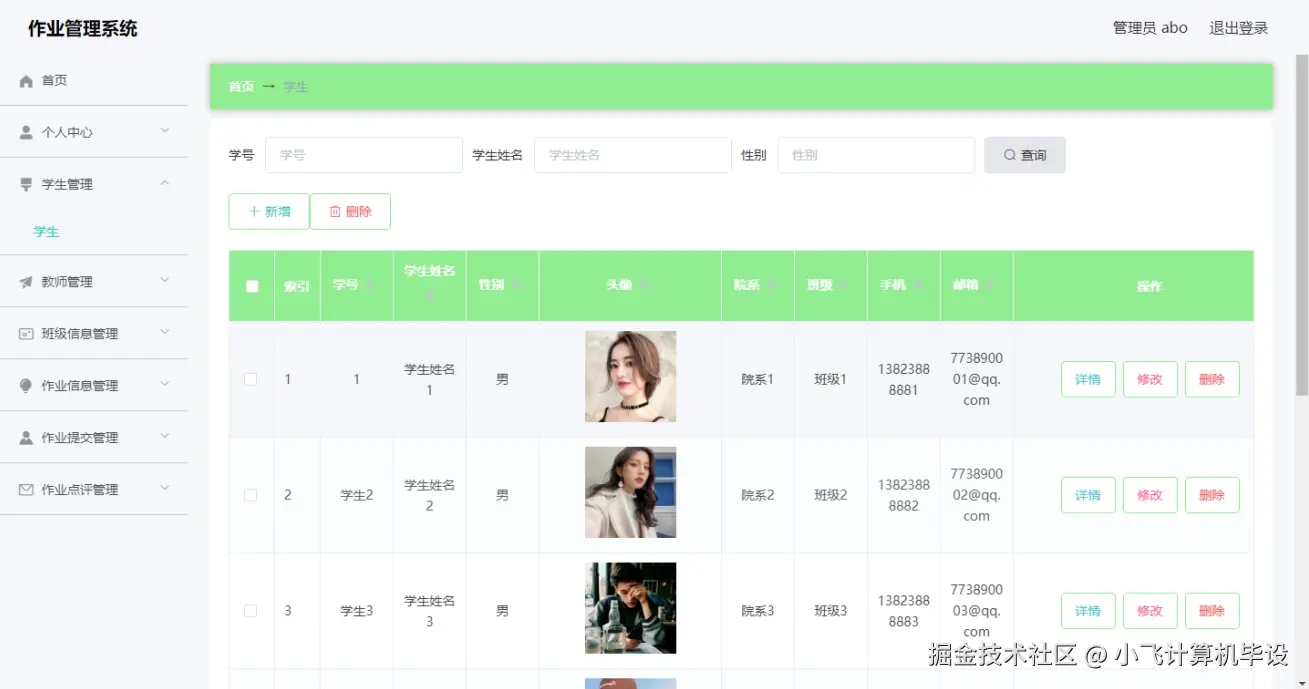Click 退出登录 to log out
The height and width of the screenshot is (689, 1309).
click(1239, 28)
